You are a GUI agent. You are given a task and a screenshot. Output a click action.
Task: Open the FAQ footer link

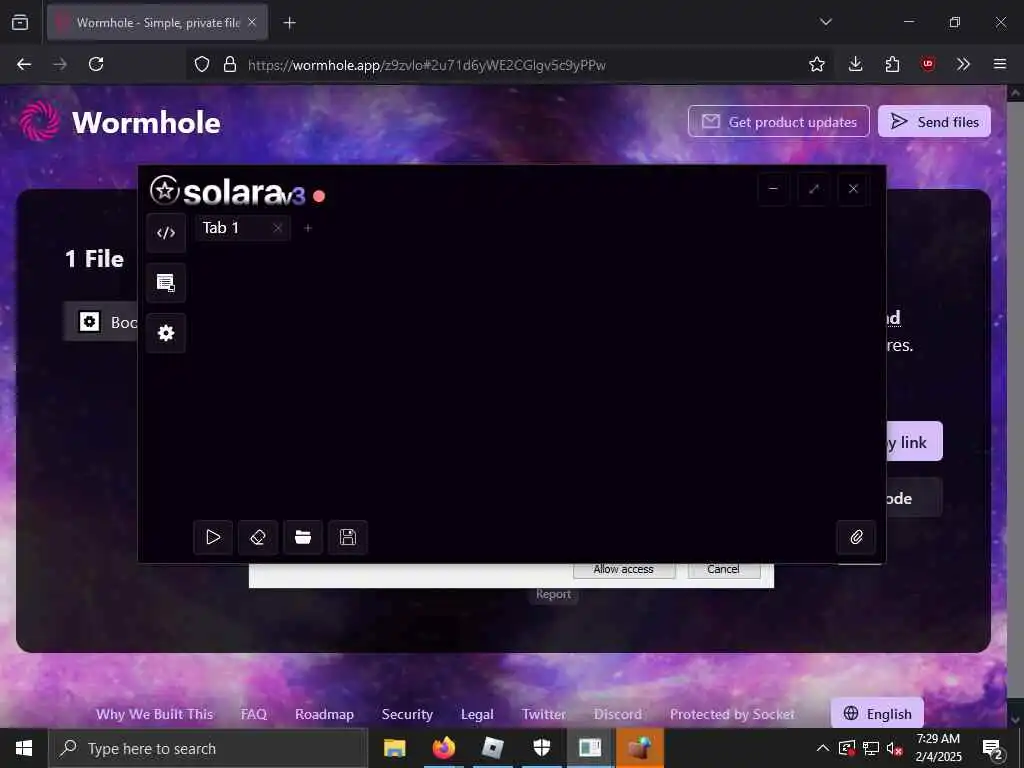point(253,714)
